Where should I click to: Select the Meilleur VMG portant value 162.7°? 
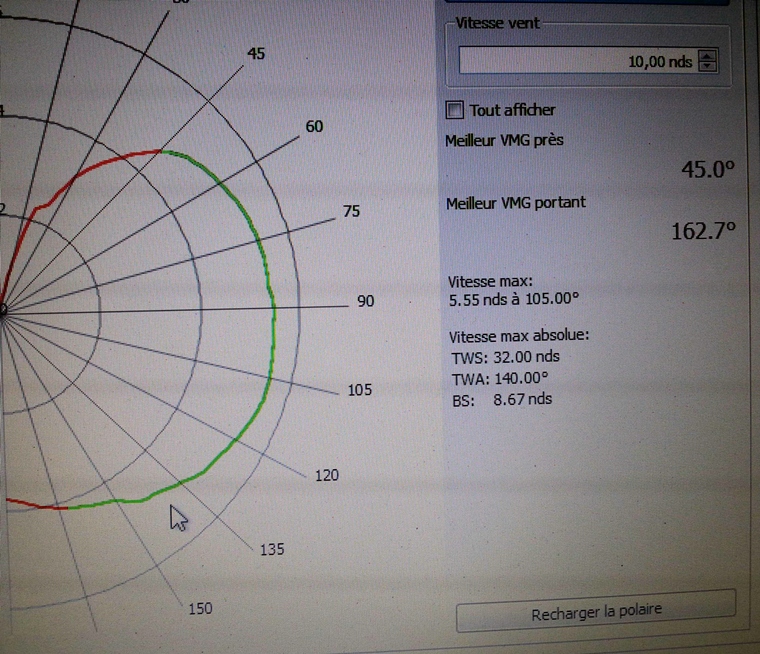(x=703, y=231)
